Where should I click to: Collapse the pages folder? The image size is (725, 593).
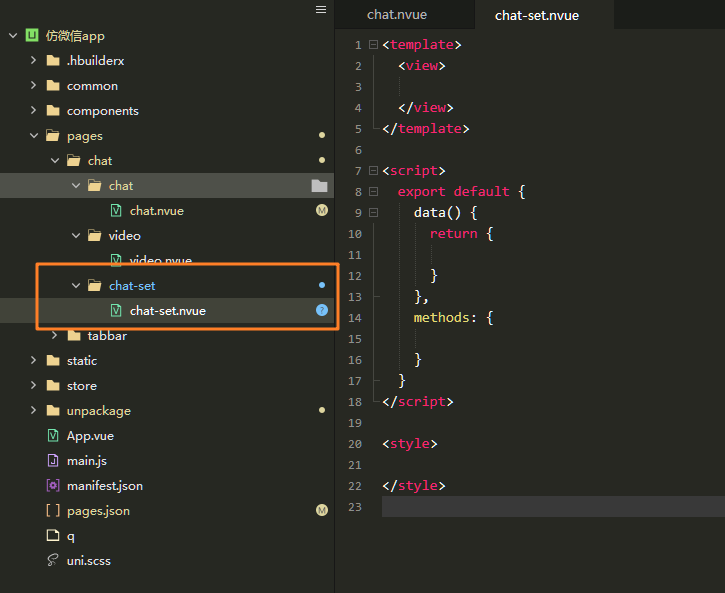pyautogui.click(x=34, y=135)
